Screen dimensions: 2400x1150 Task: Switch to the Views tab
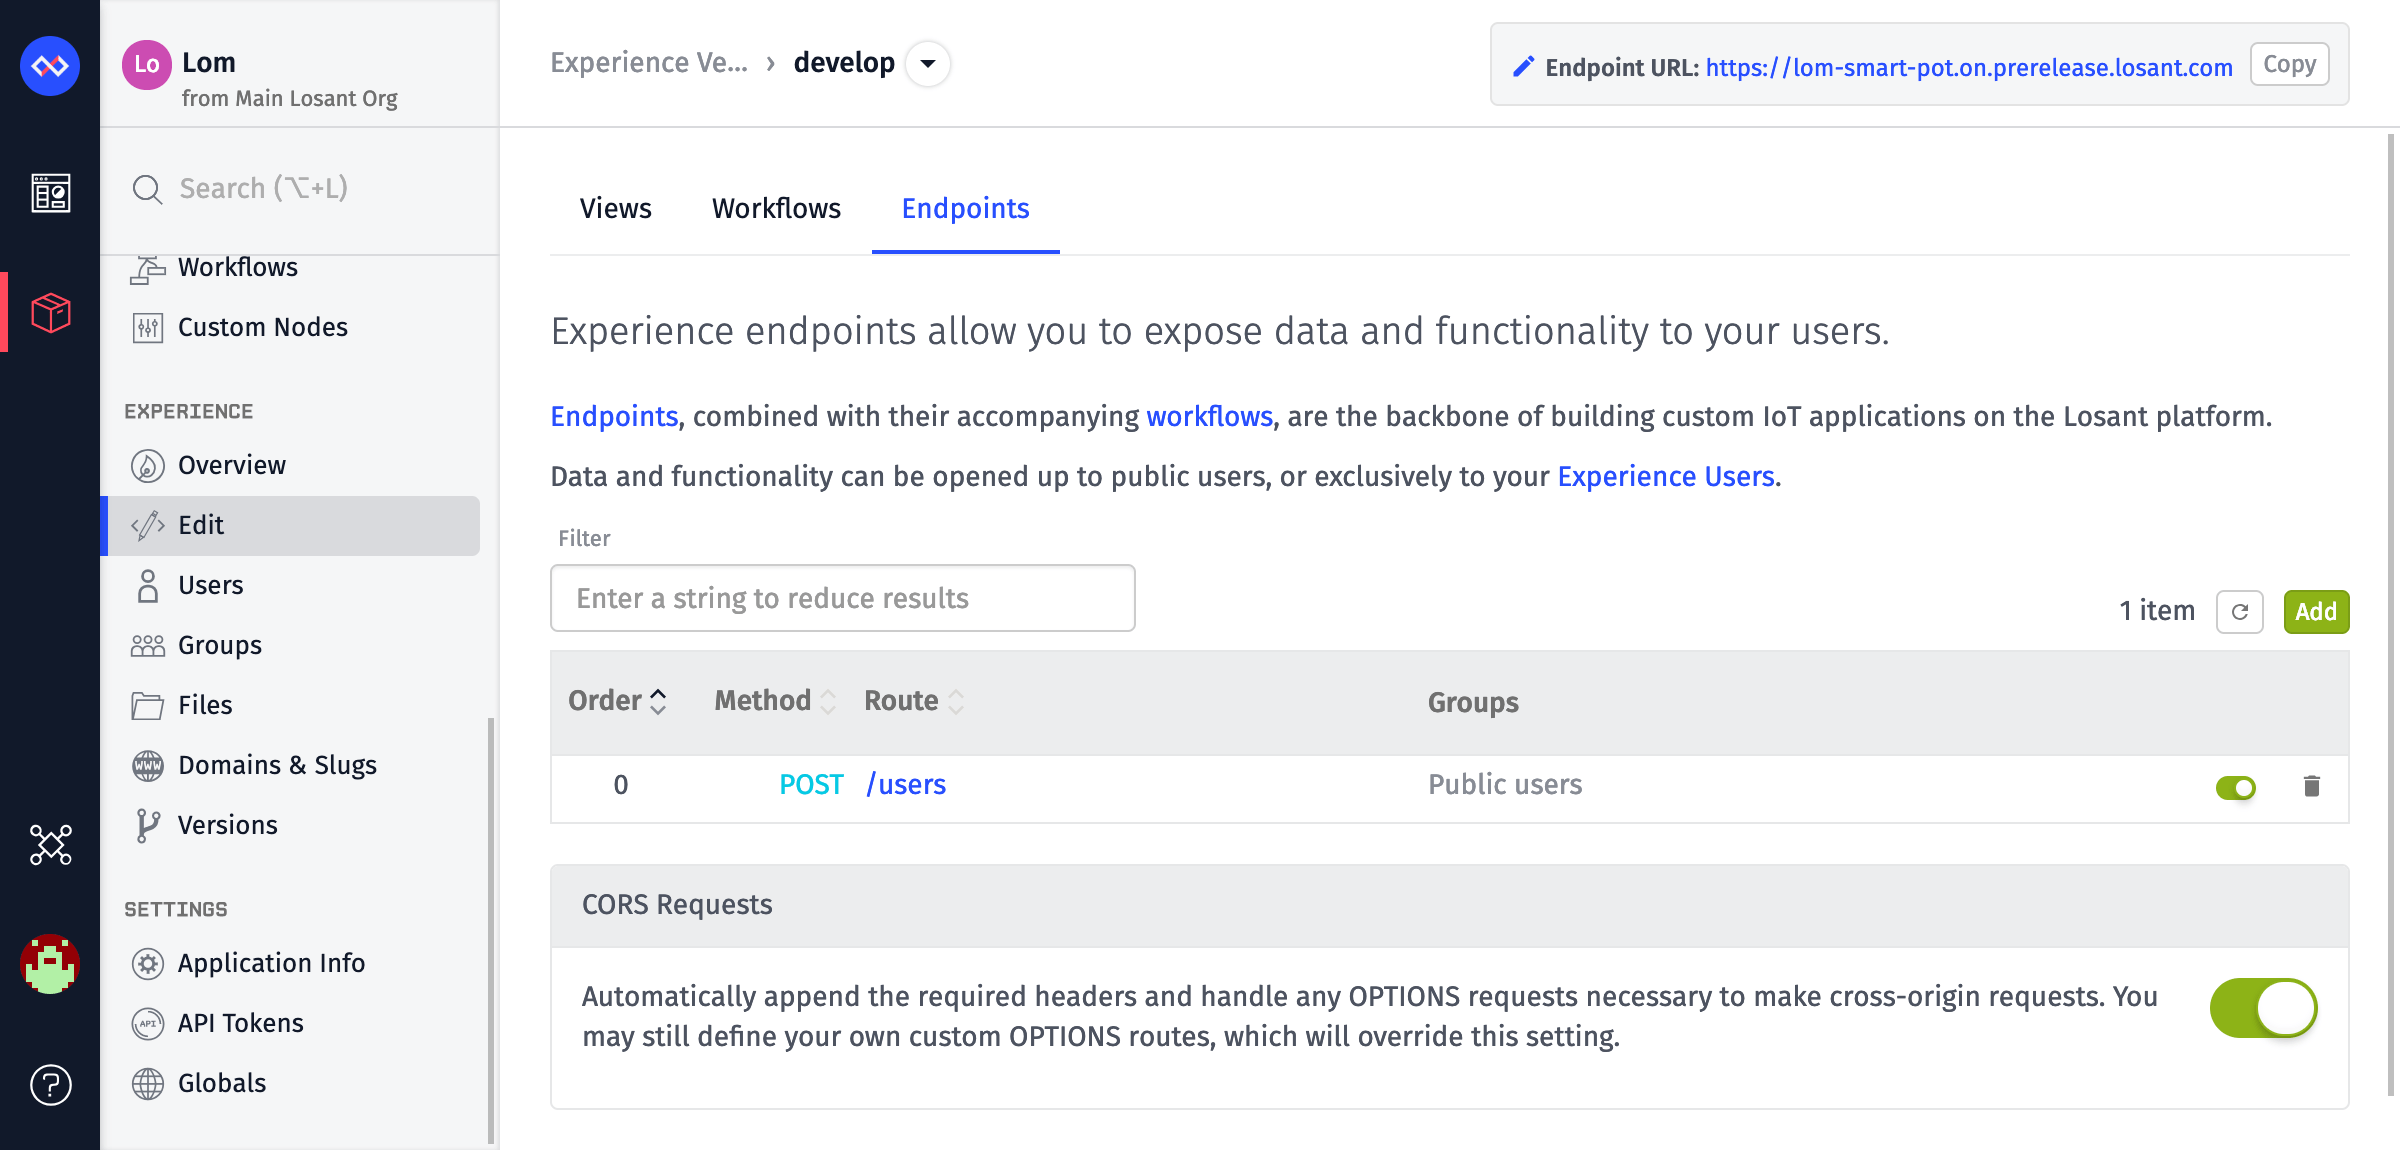615,208
